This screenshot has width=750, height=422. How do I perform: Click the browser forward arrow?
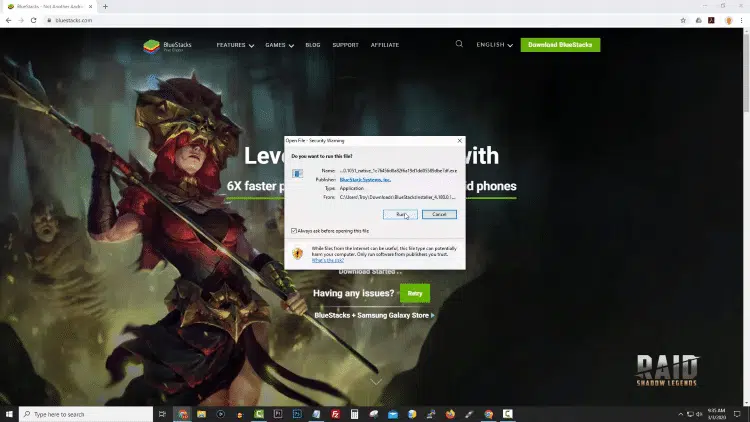pos(21,20)
